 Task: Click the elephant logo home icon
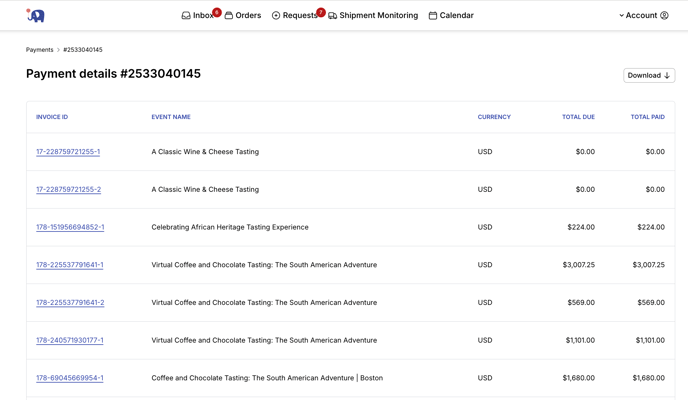(36, 15)
